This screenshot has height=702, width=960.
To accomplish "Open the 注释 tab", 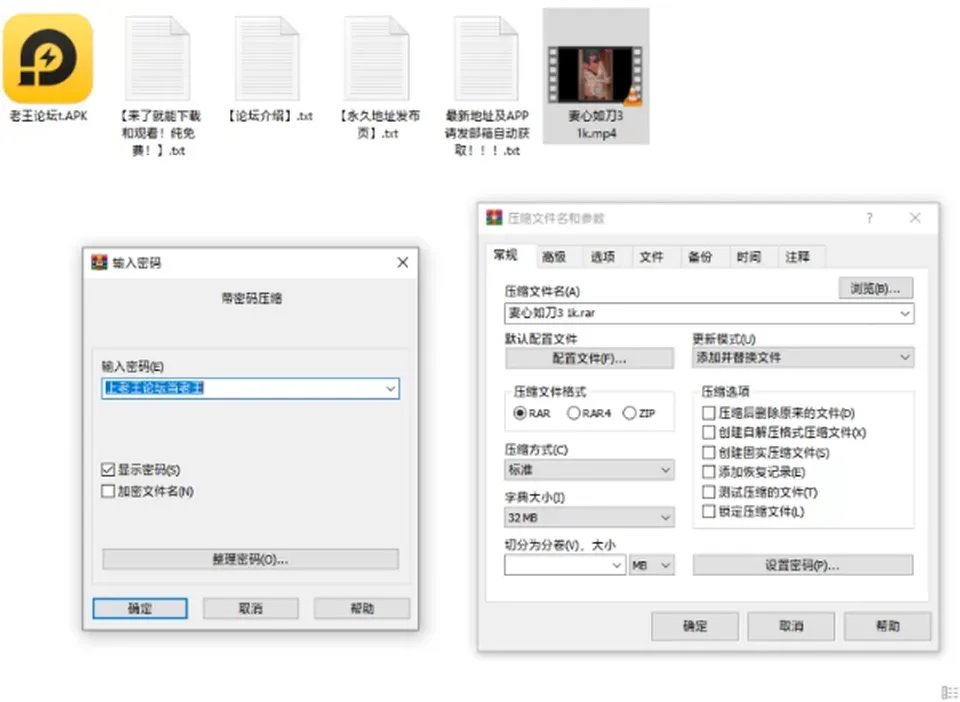I will [798, 257].
